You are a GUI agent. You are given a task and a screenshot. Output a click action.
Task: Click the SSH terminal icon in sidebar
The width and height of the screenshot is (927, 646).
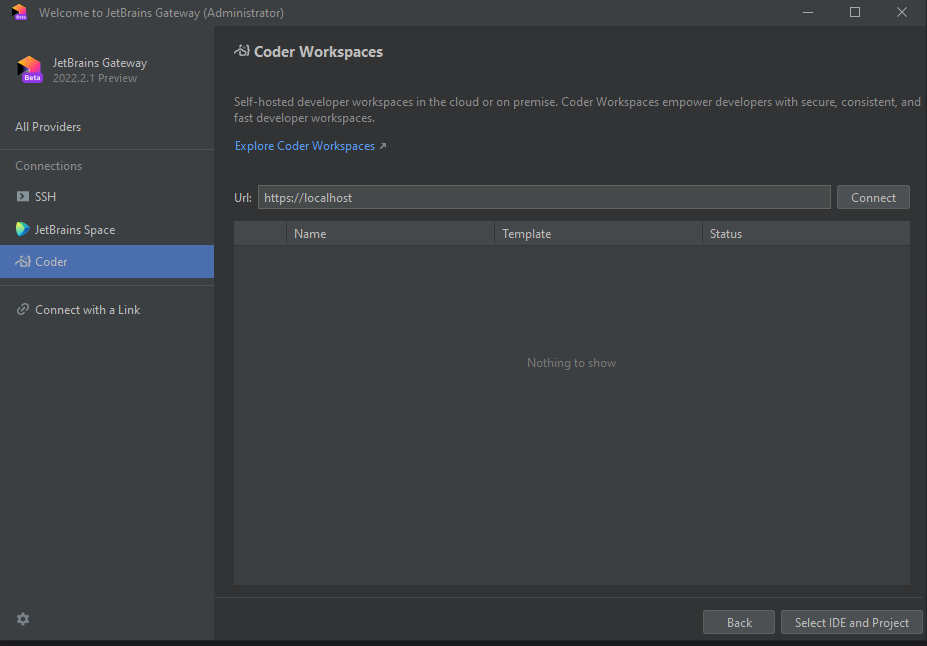tap(22, 196)
